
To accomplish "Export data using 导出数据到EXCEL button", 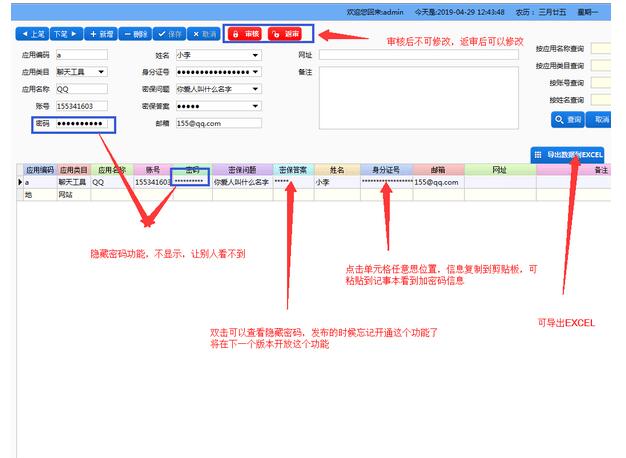I will (x=567, y=155).
